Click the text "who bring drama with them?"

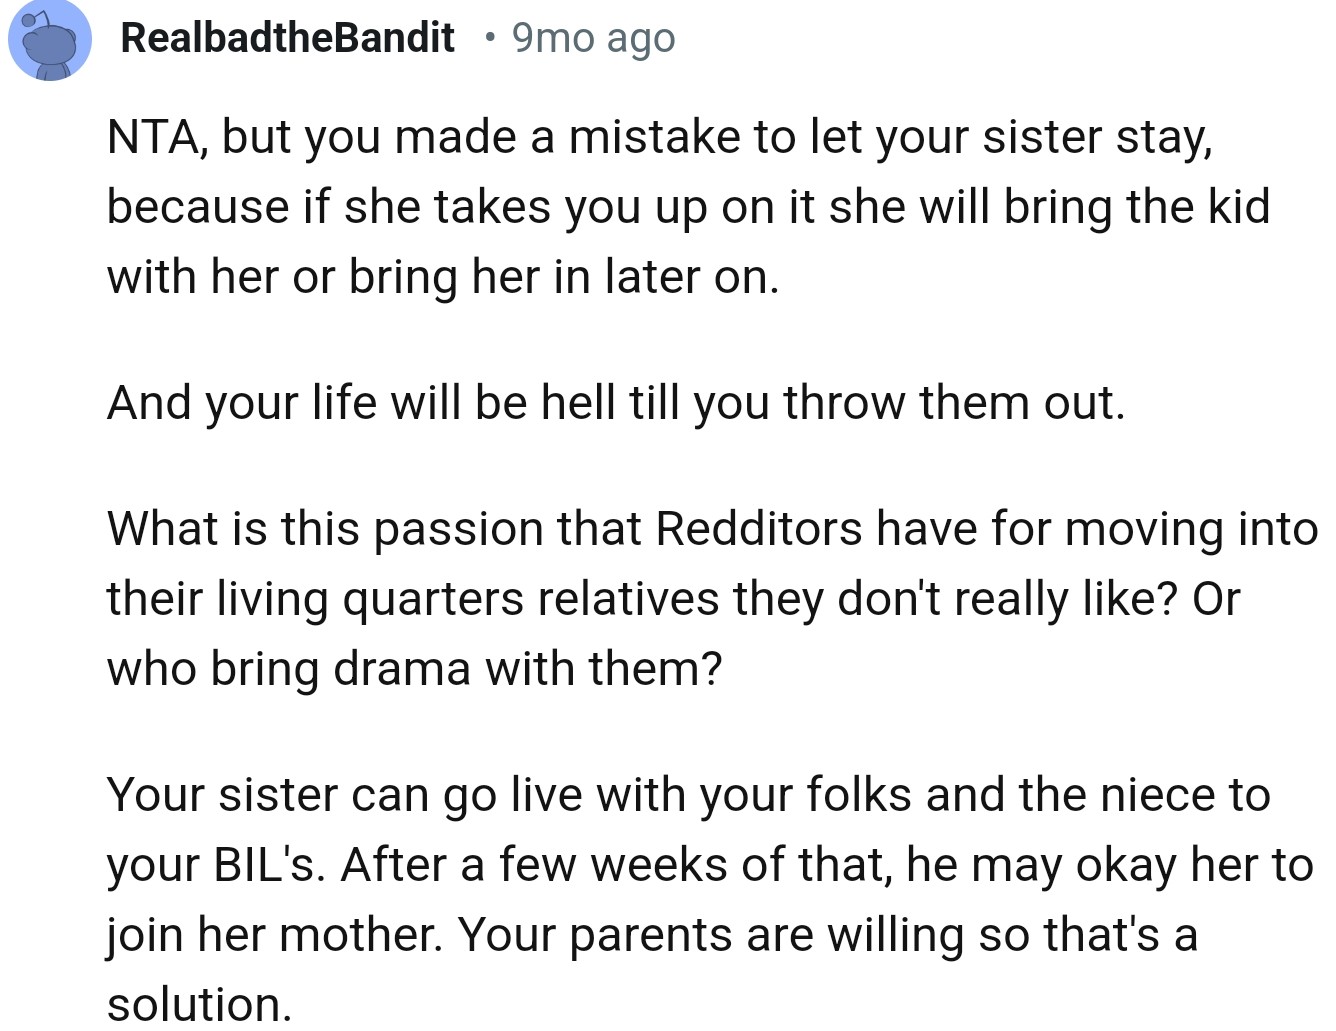414,669
